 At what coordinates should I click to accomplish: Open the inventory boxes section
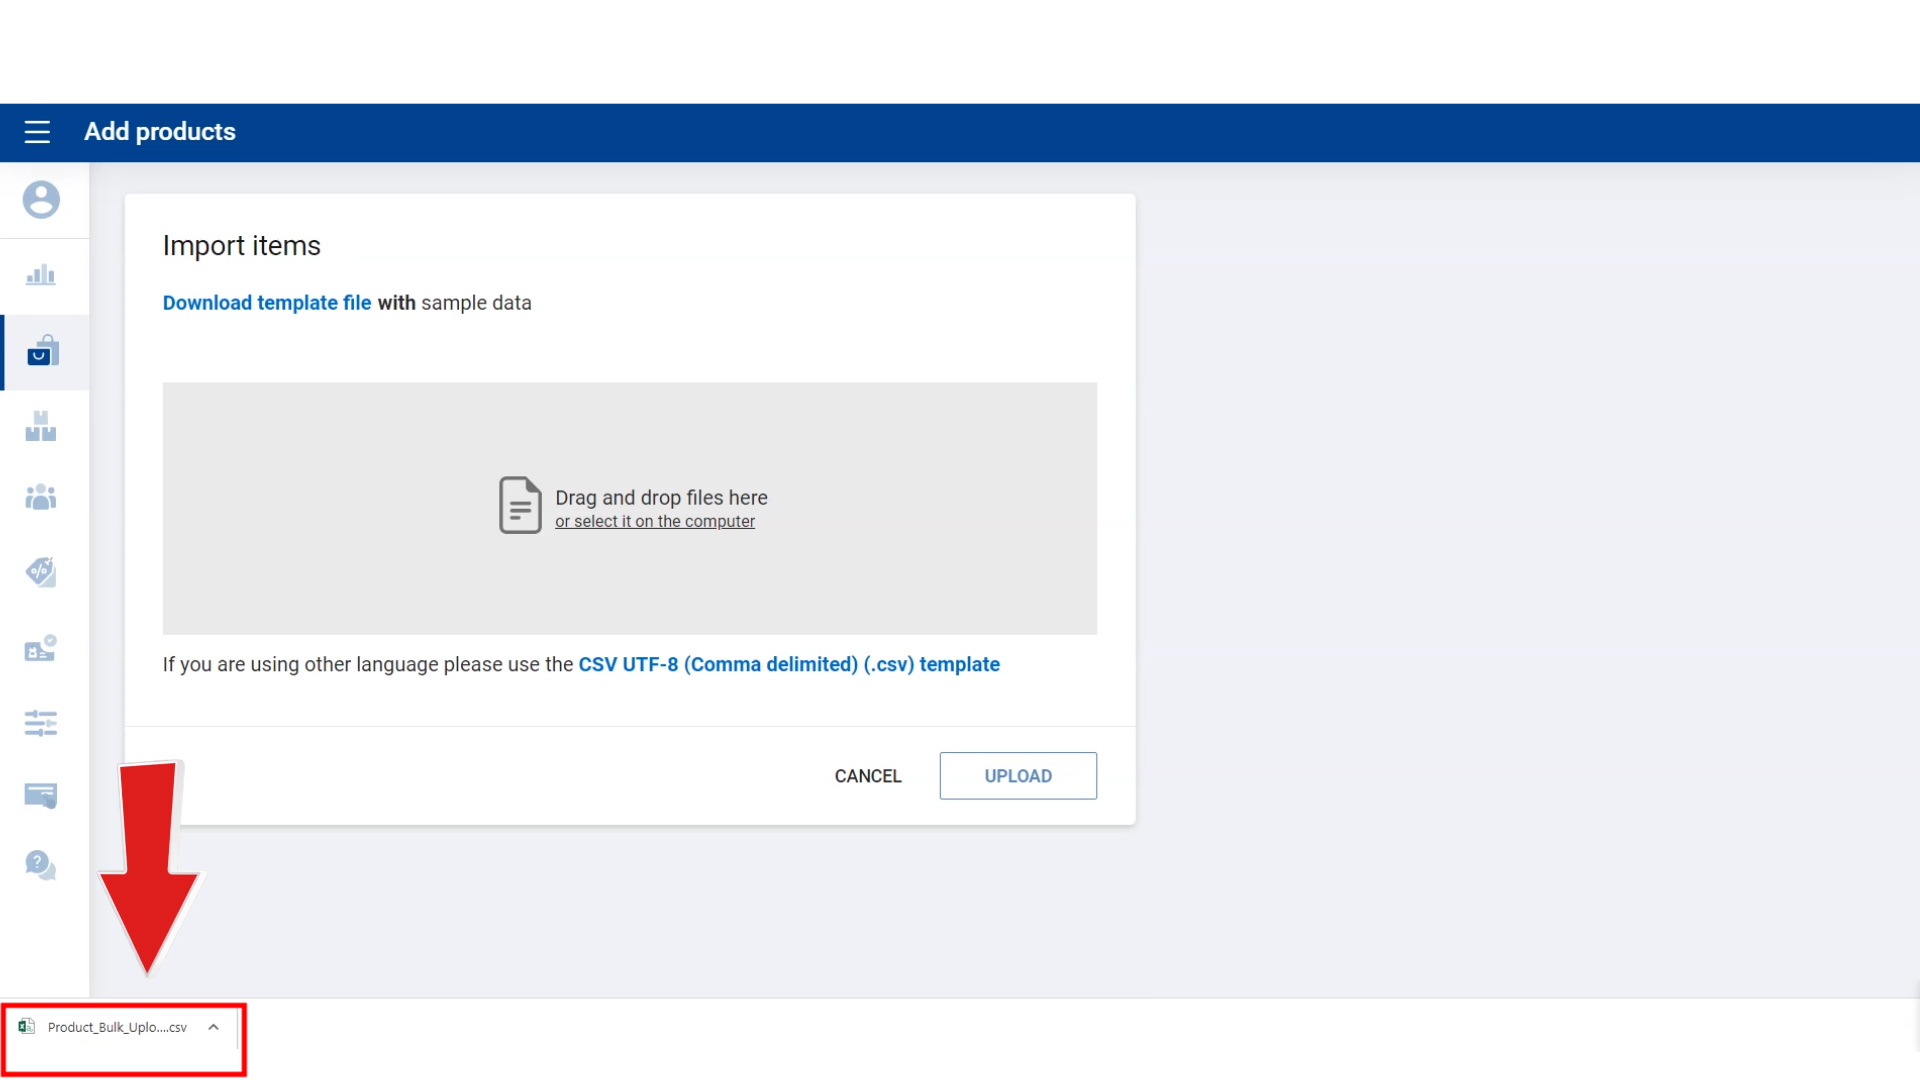[x=41, y=426]
